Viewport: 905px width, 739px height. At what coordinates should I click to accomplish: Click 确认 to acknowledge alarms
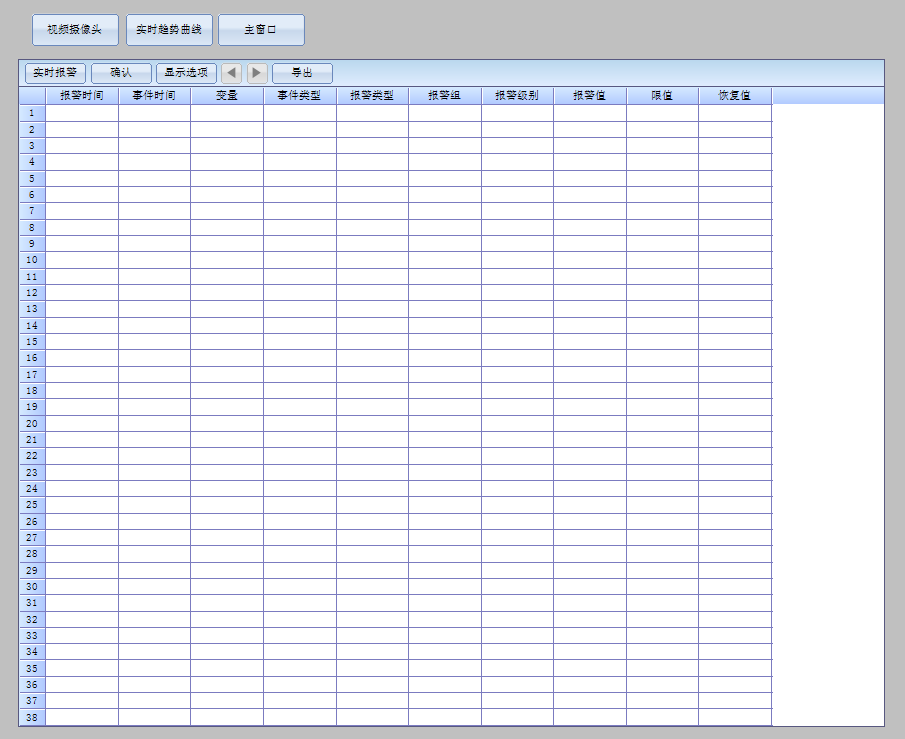121,73
